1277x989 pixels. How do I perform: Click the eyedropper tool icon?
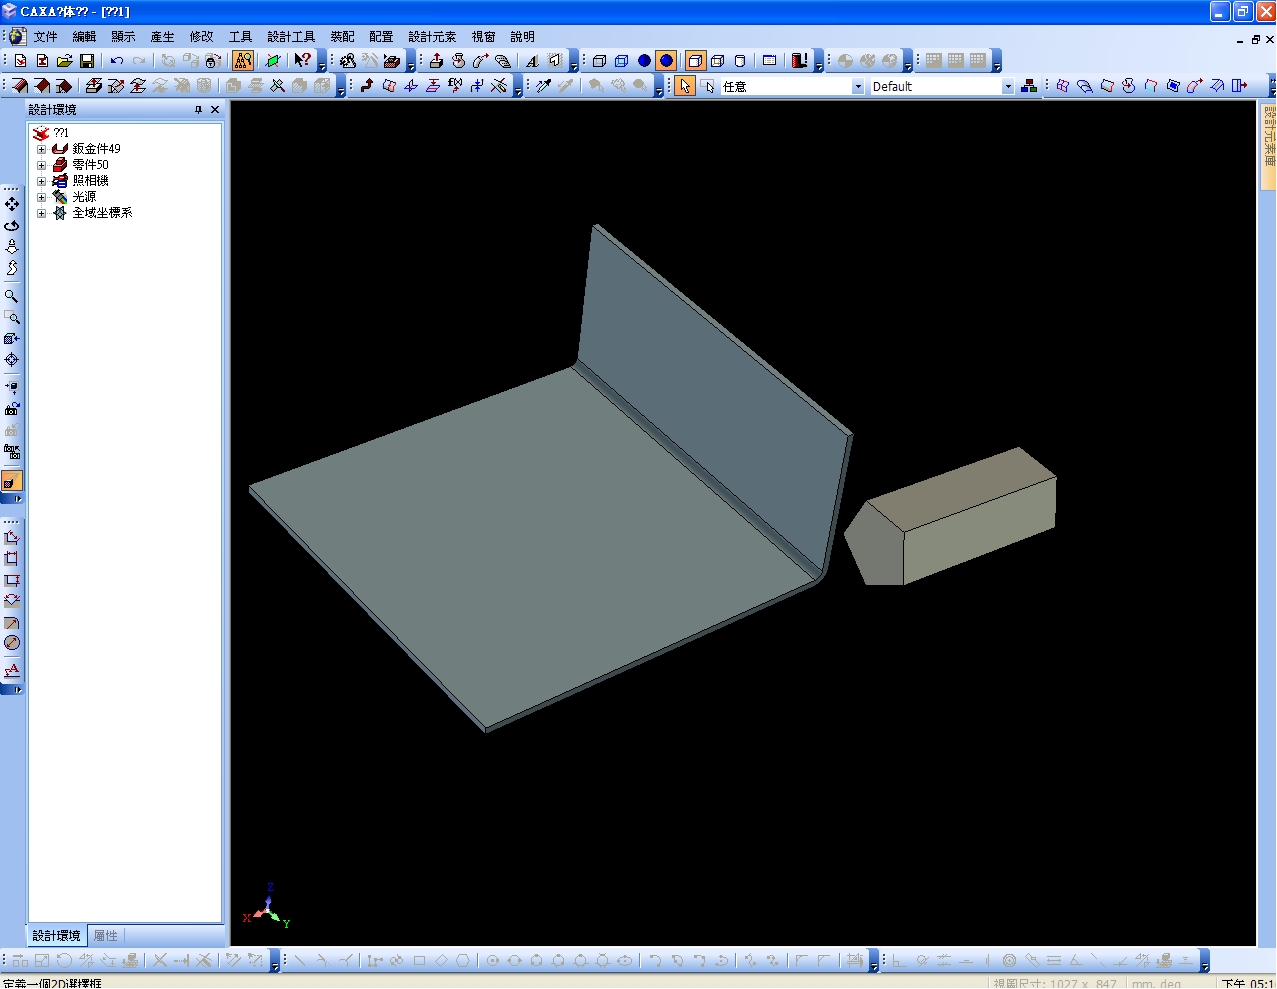coord(543,86)
